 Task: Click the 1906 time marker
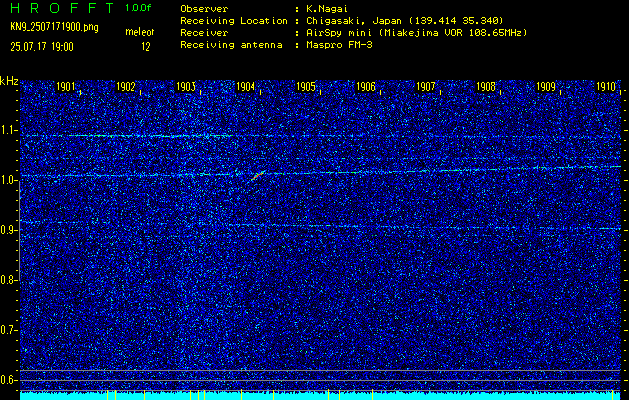coord(366,87)
